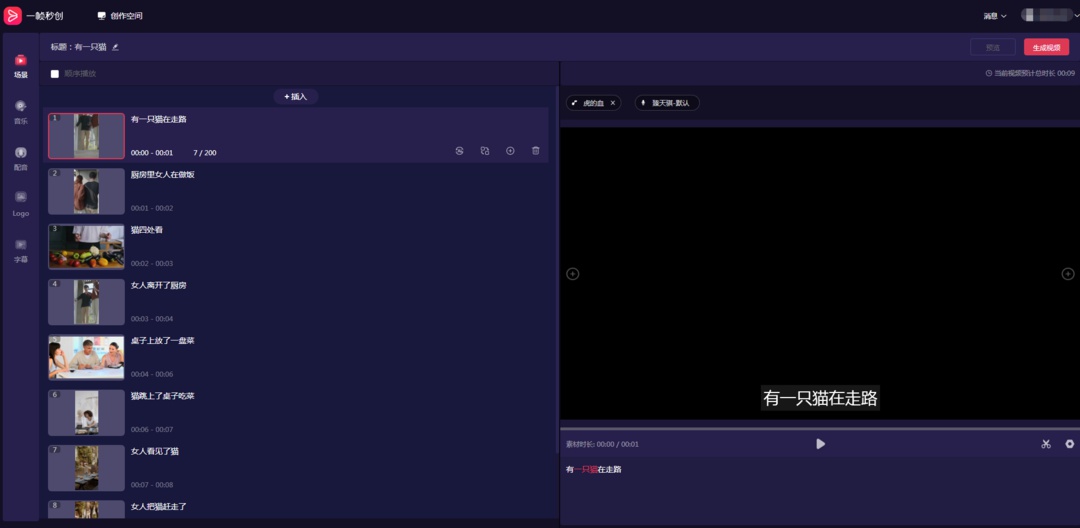Remove the 虎的血 music tag

tap(613, 103)
